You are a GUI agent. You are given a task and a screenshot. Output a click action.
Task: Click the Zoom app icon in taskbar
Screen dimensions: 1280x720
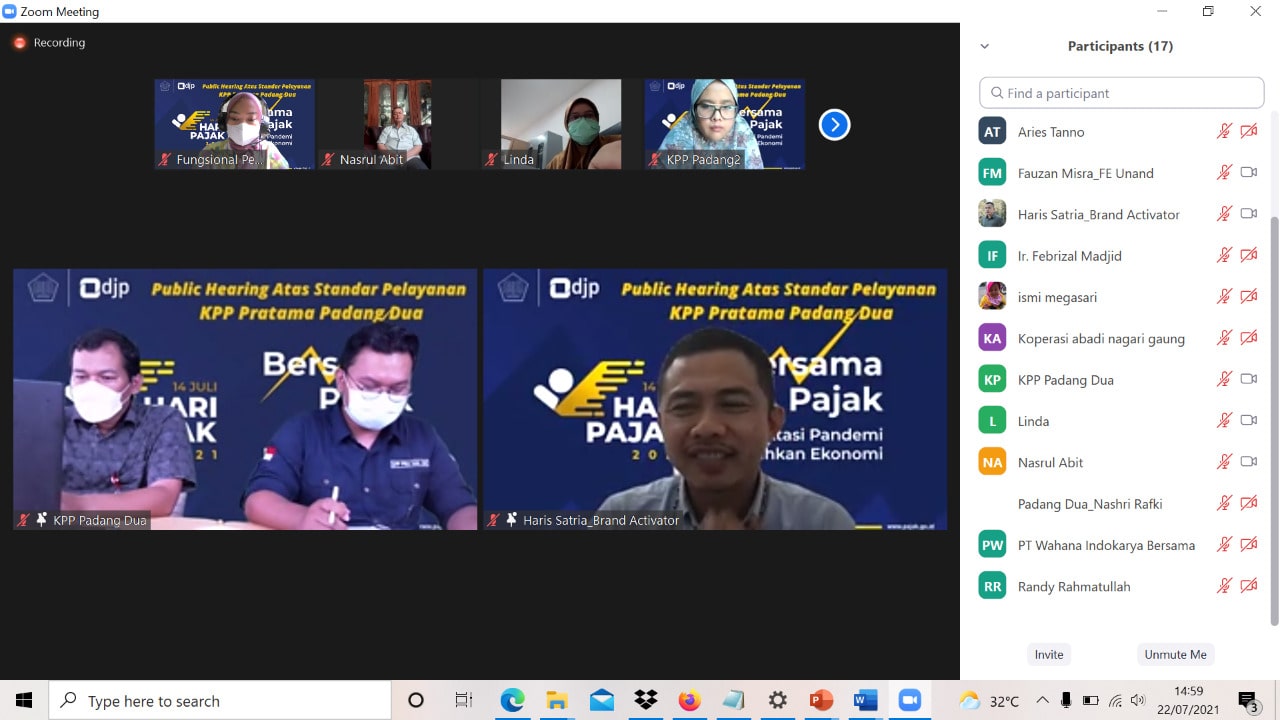[909, 700]
